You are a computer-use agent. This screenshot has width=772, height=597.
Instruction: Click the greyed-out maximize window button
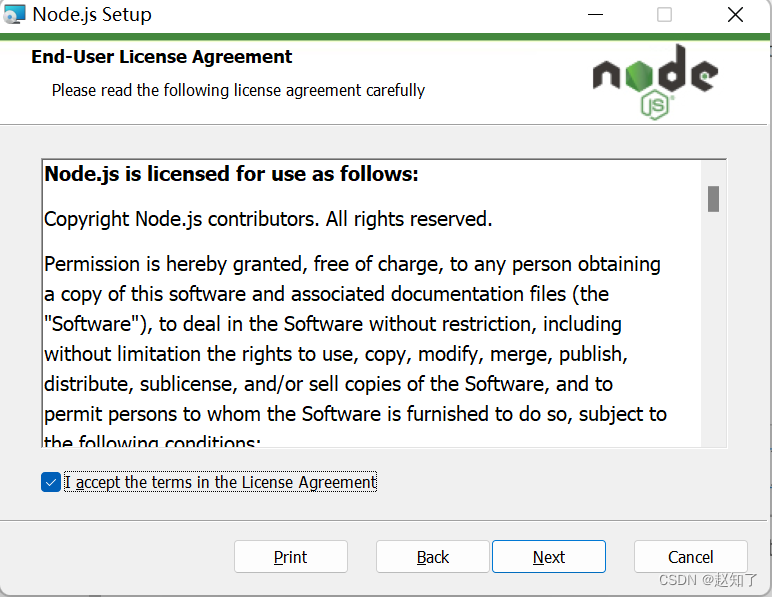(665, 15)
